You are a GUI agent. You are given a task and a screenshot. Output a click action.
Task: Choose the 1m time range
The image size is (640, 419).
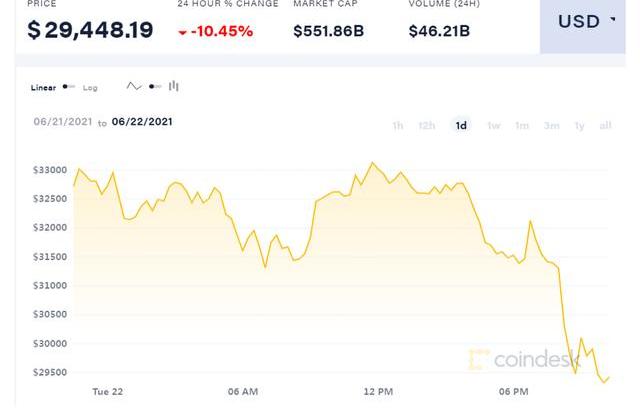click(x=521, y=125)
